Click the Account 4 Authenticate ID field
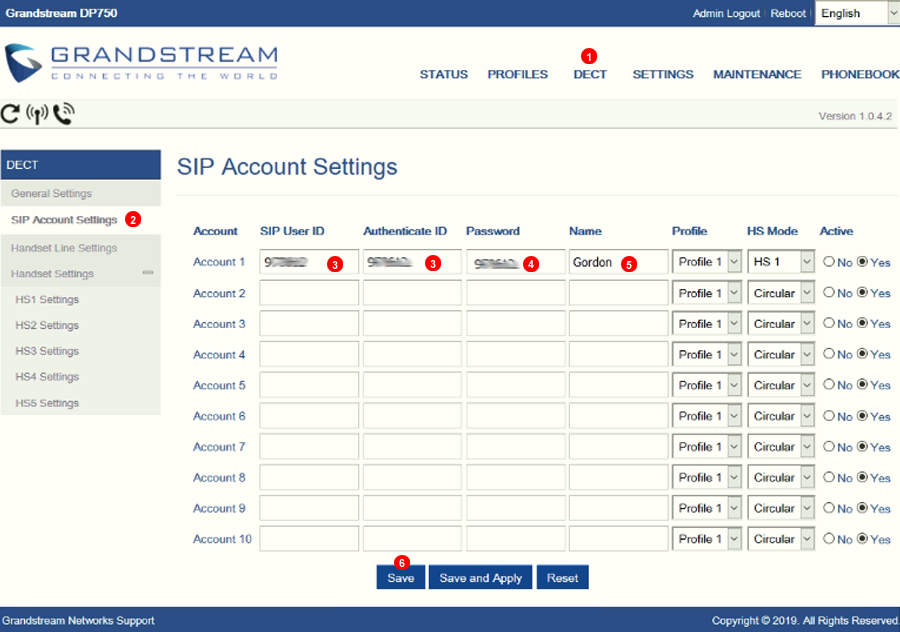The height and width of the screenshot is (632, 900). pyautogui.click(x=412, y=355)
